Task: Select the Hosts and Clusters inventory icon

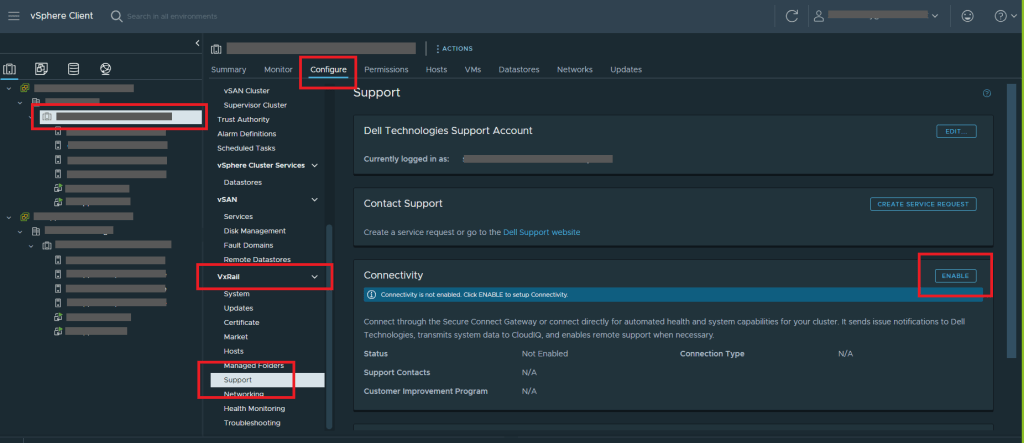Action: pos(11,69)
